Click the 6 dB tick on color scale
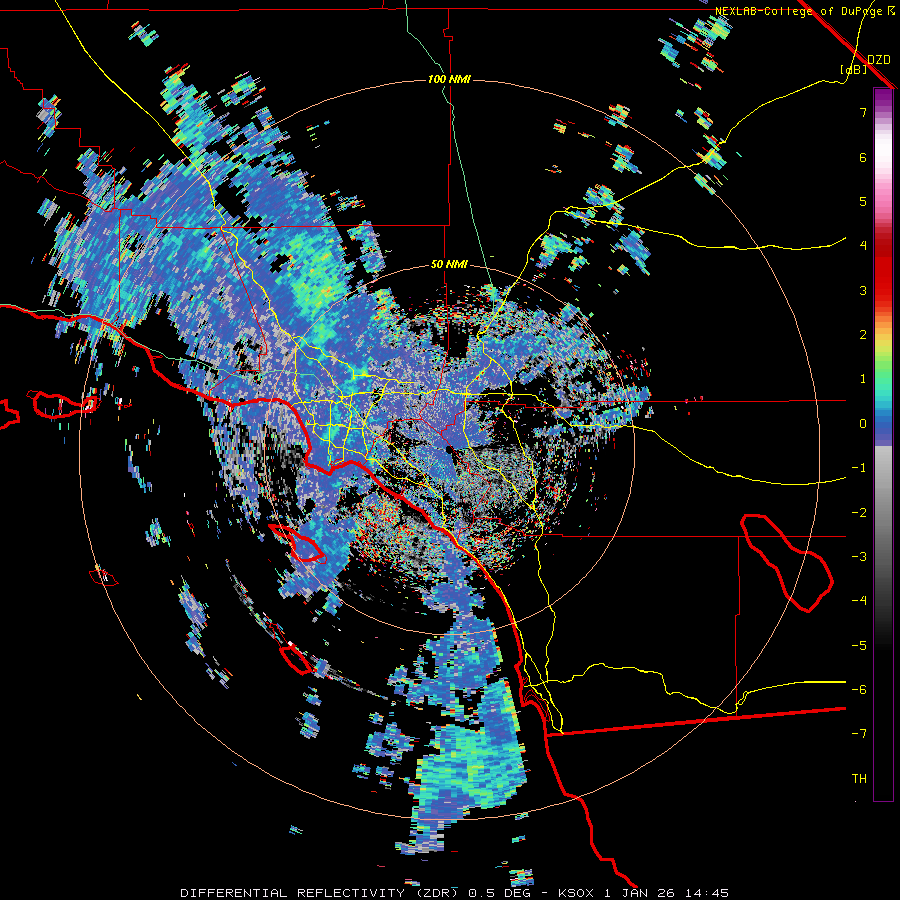Image resolution: width=900 pixels, height=900 pixels. (863, 157)
